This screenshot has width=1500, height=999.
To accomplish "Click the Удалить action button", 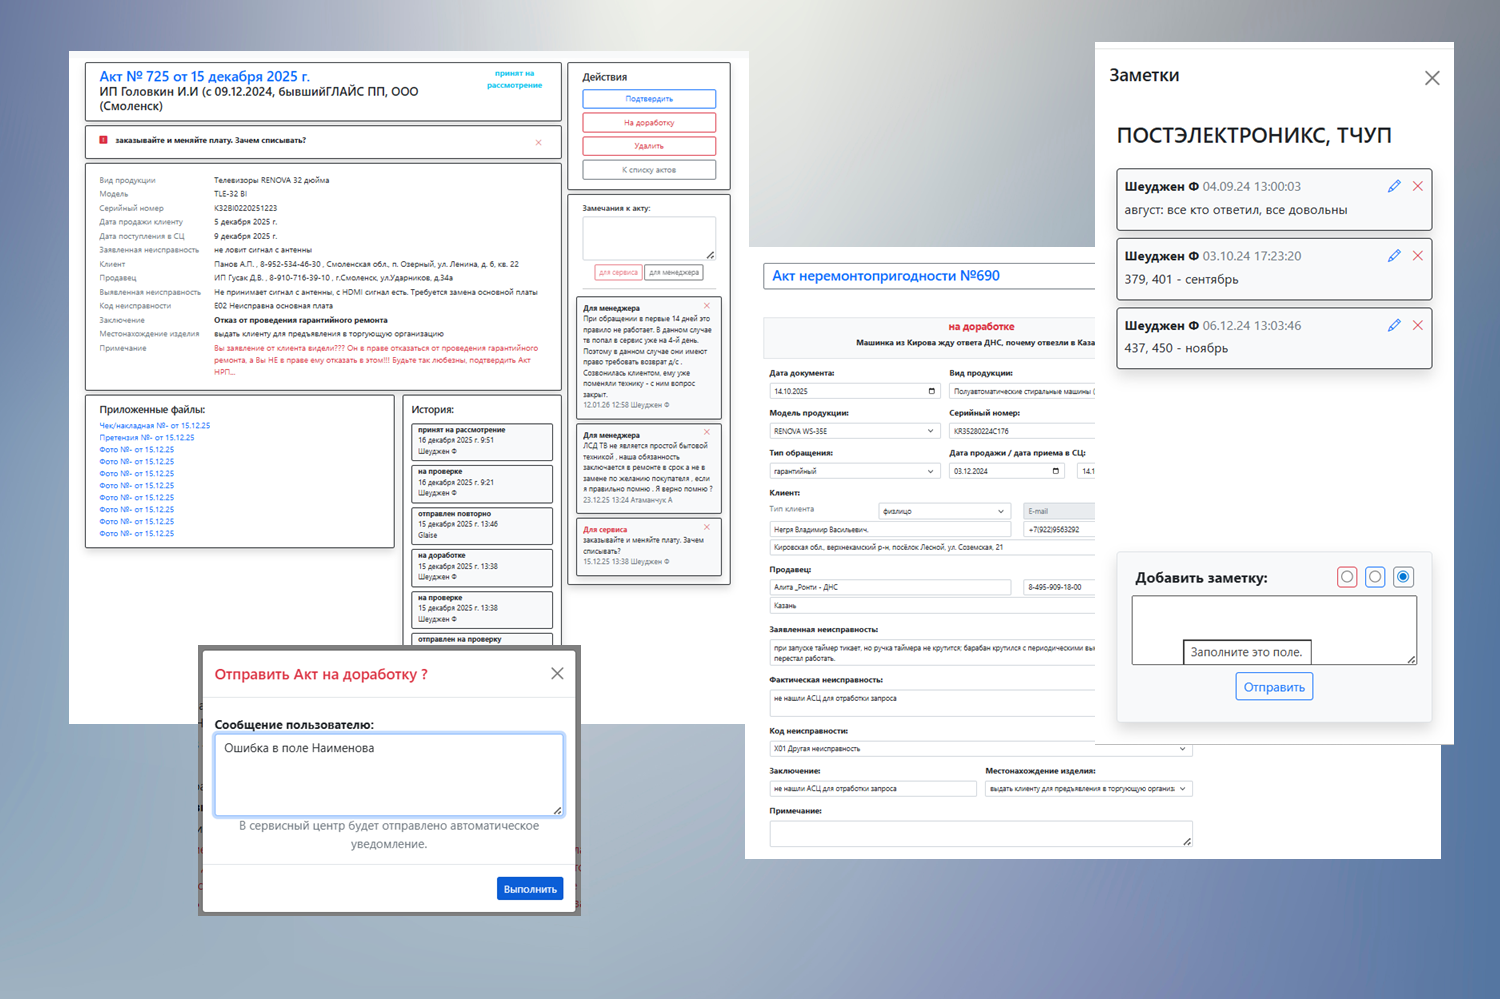I will coord(649,146).
